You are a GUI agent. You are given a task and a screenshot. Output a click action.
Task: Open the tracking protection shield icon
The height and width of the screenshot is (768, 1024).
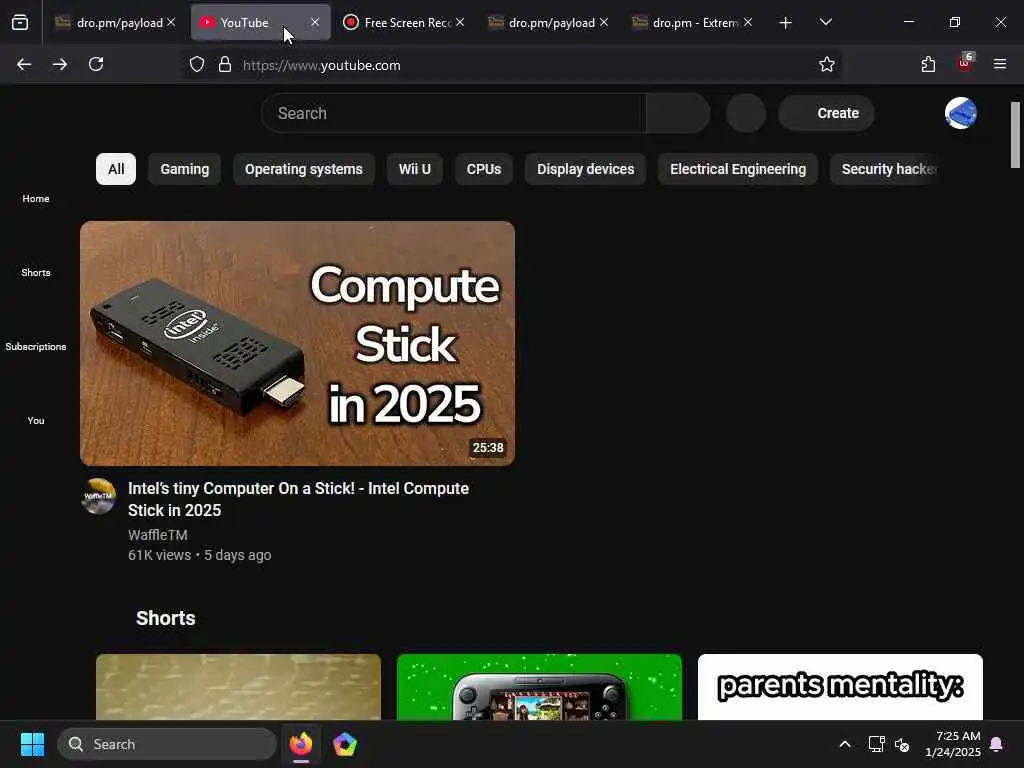pos(197,65)
